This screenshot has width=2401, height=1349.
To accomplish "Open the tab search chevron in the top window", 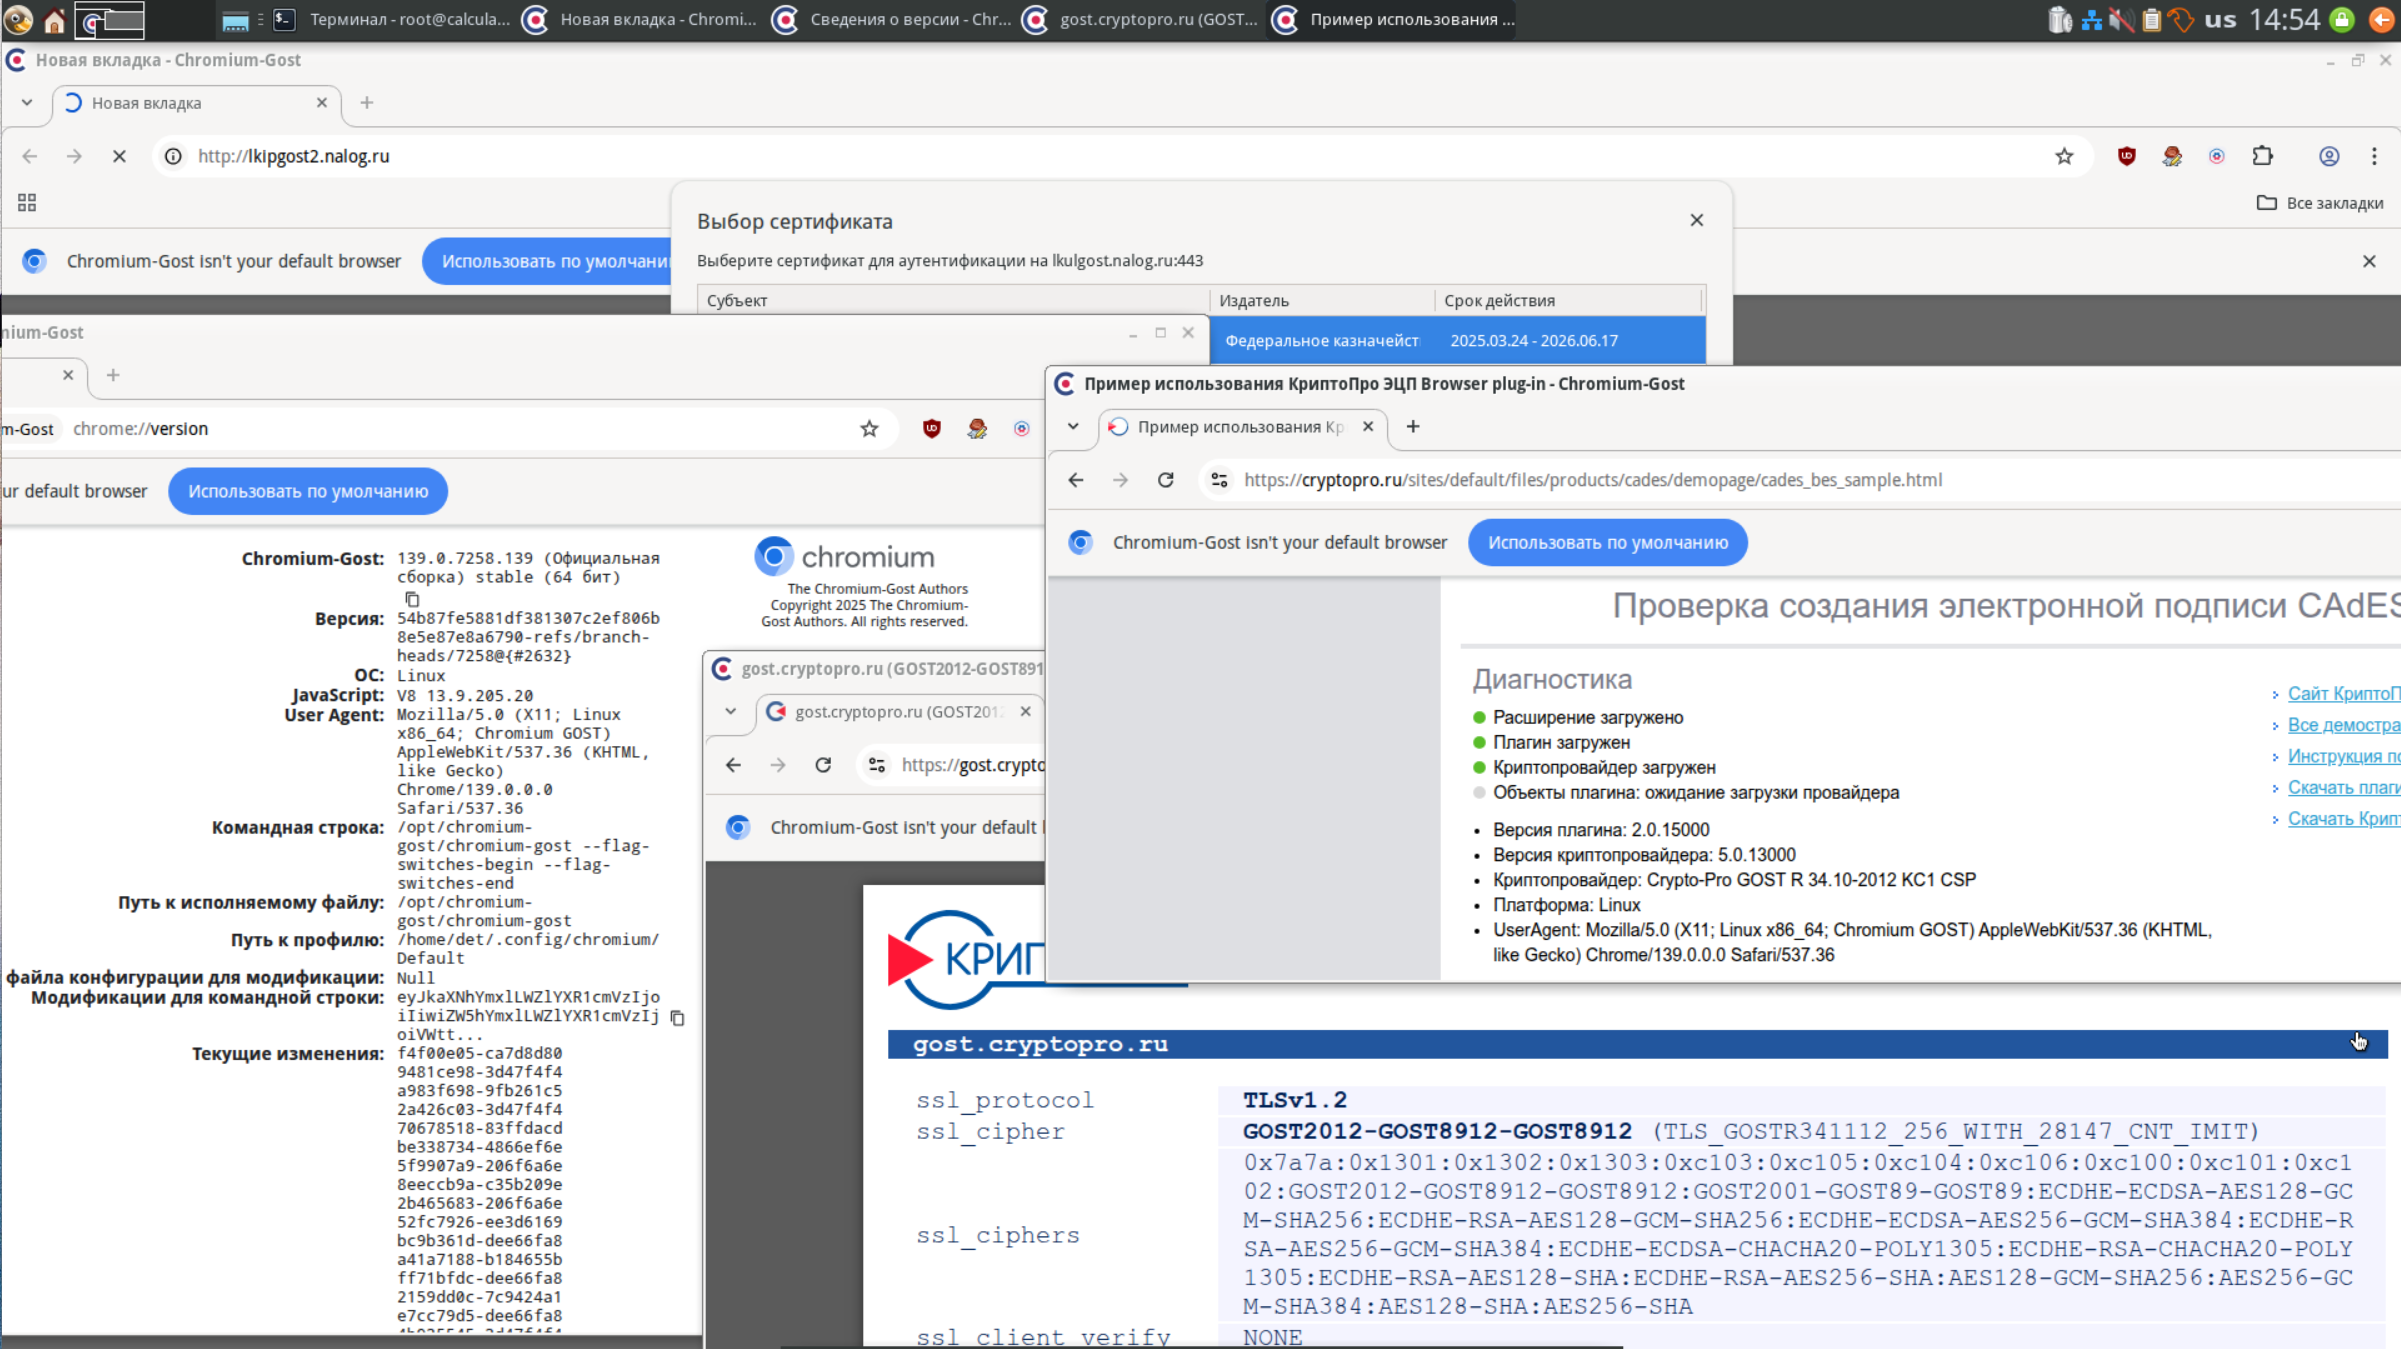I will pyautogui.click(x=27, y=103).
